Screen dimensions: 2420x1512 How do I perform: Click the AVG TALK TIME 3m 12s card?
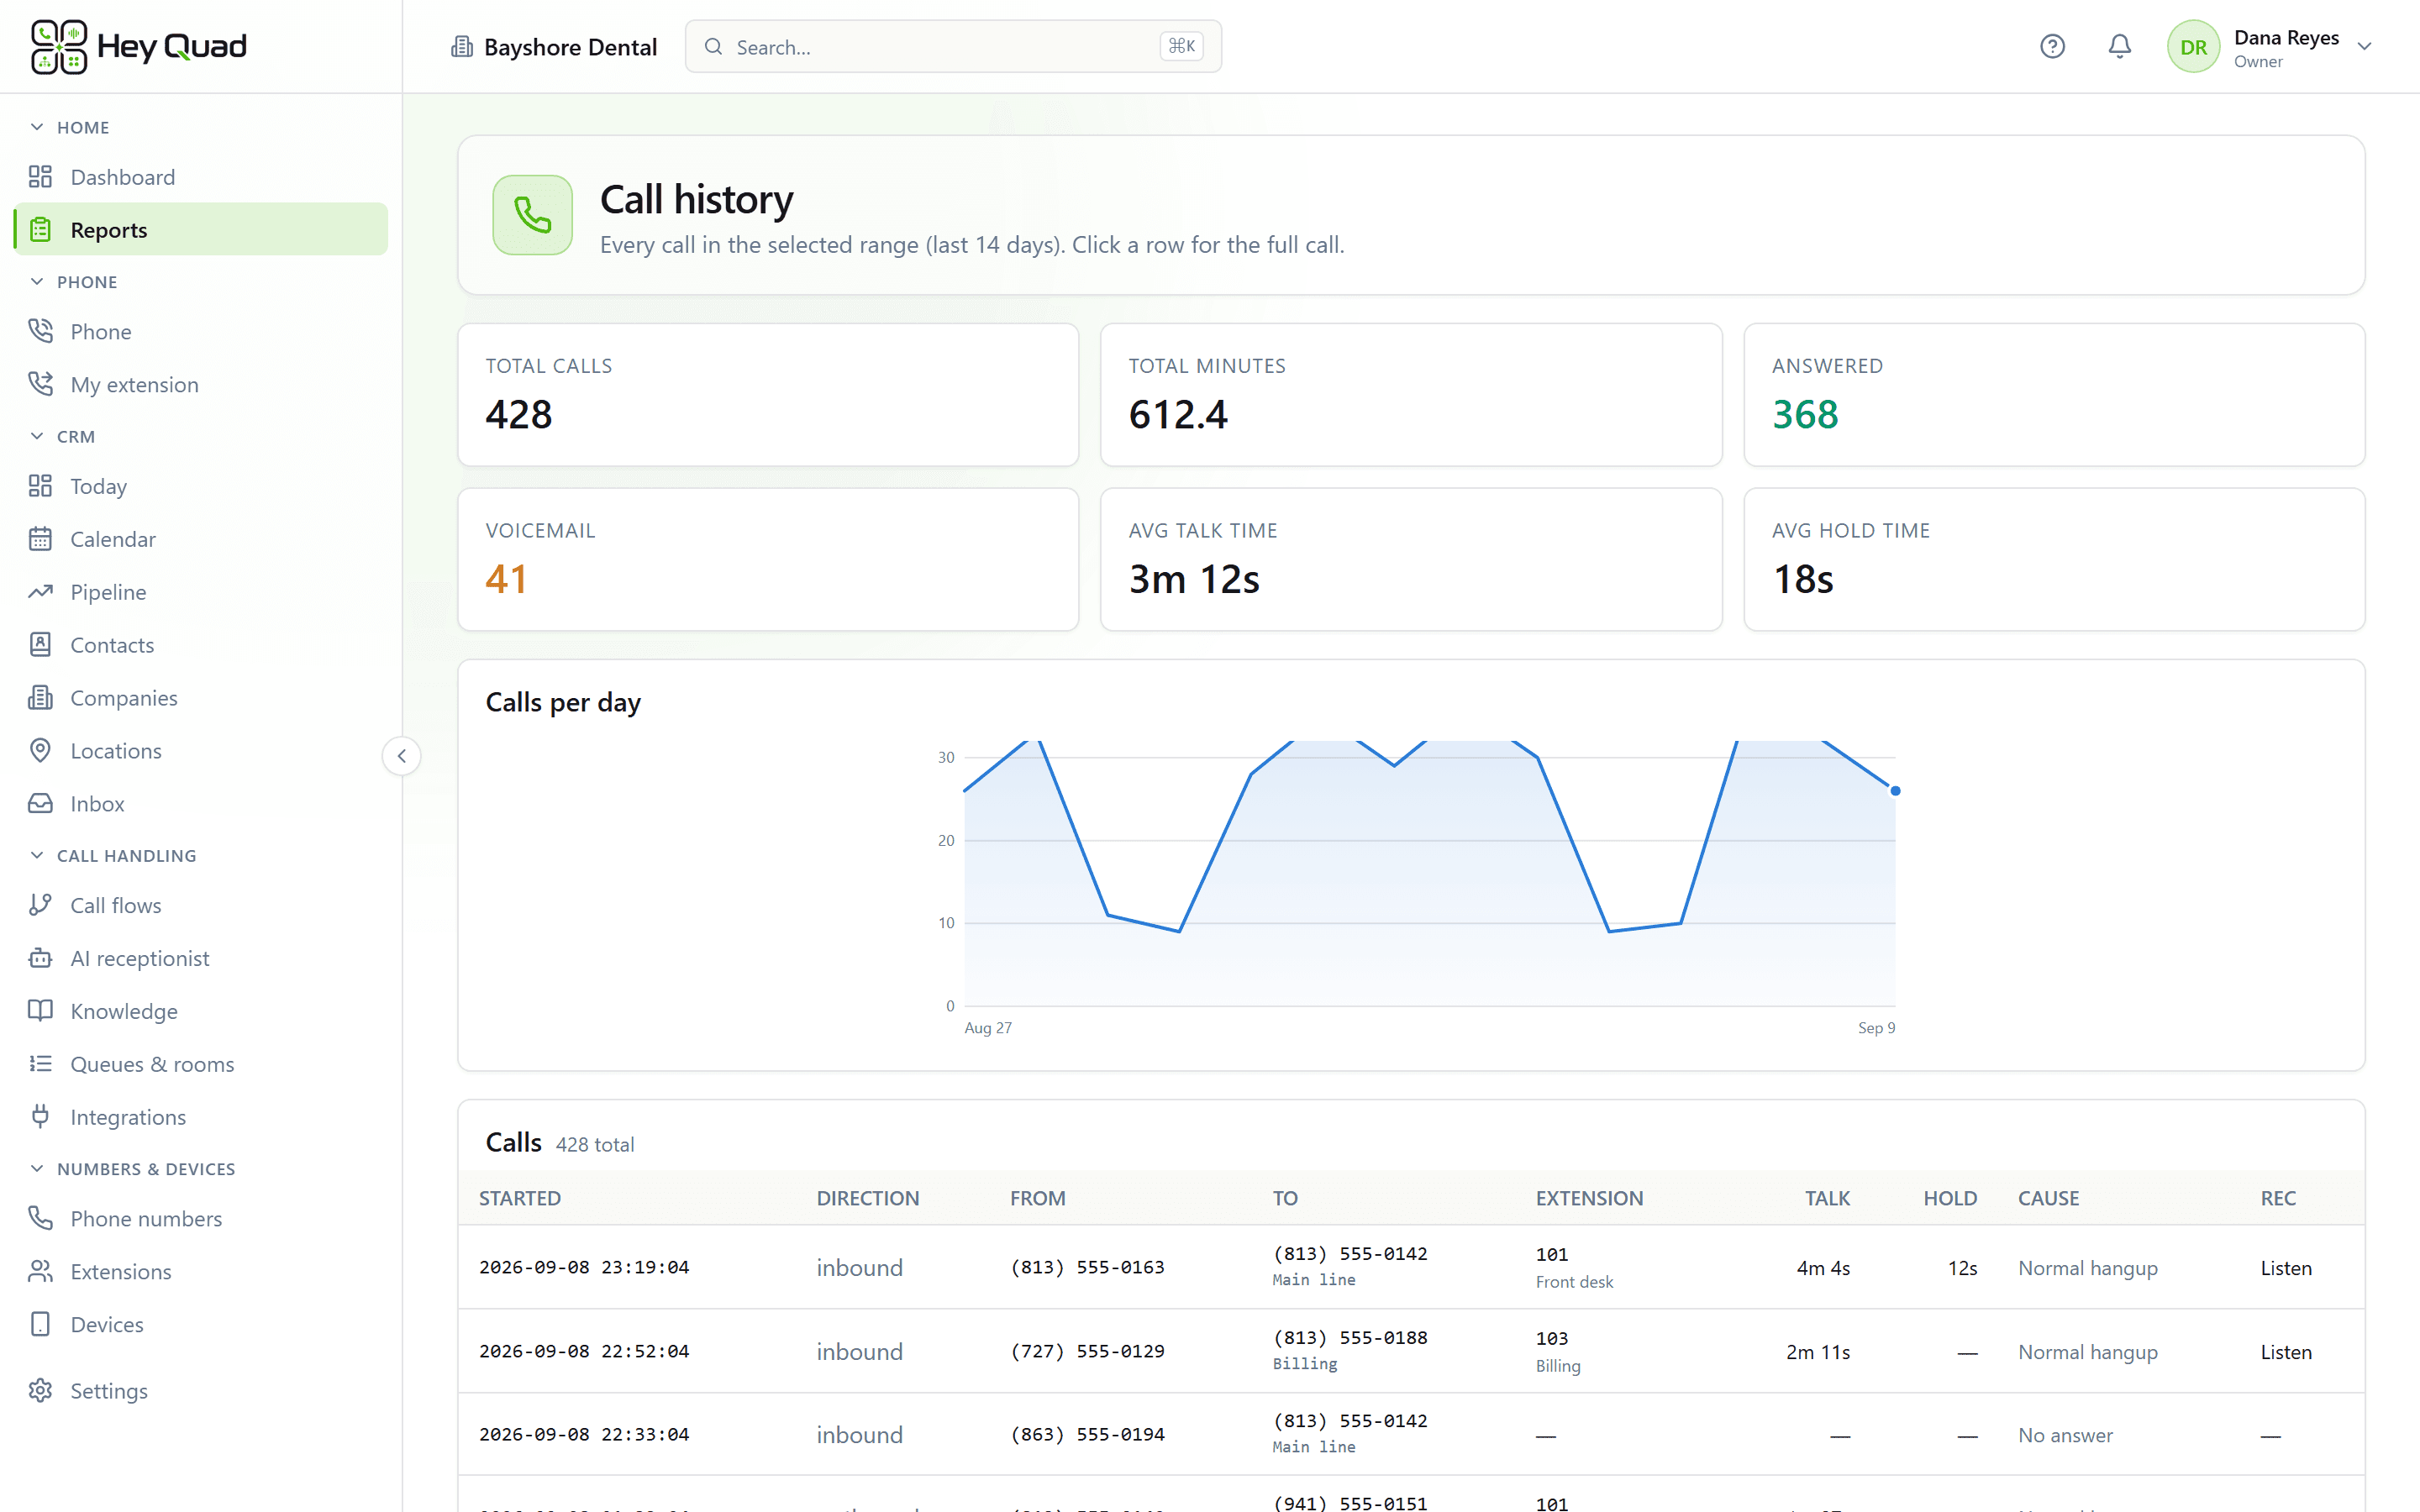click(1410, 559)
